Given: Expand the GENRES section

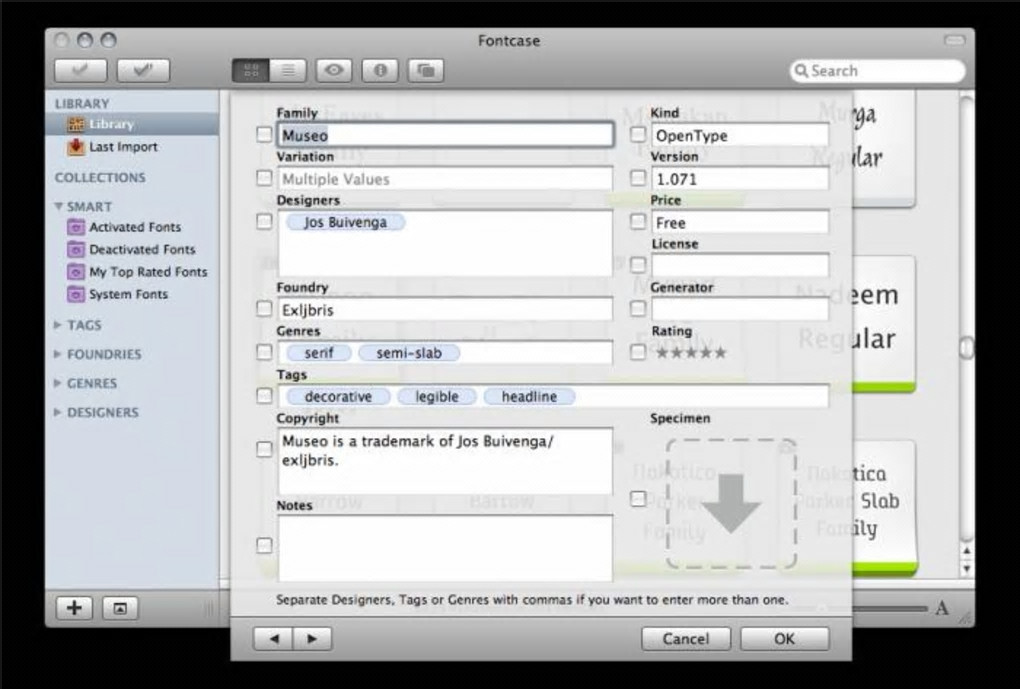Looking at the screenshot, I should click(58, 383).
